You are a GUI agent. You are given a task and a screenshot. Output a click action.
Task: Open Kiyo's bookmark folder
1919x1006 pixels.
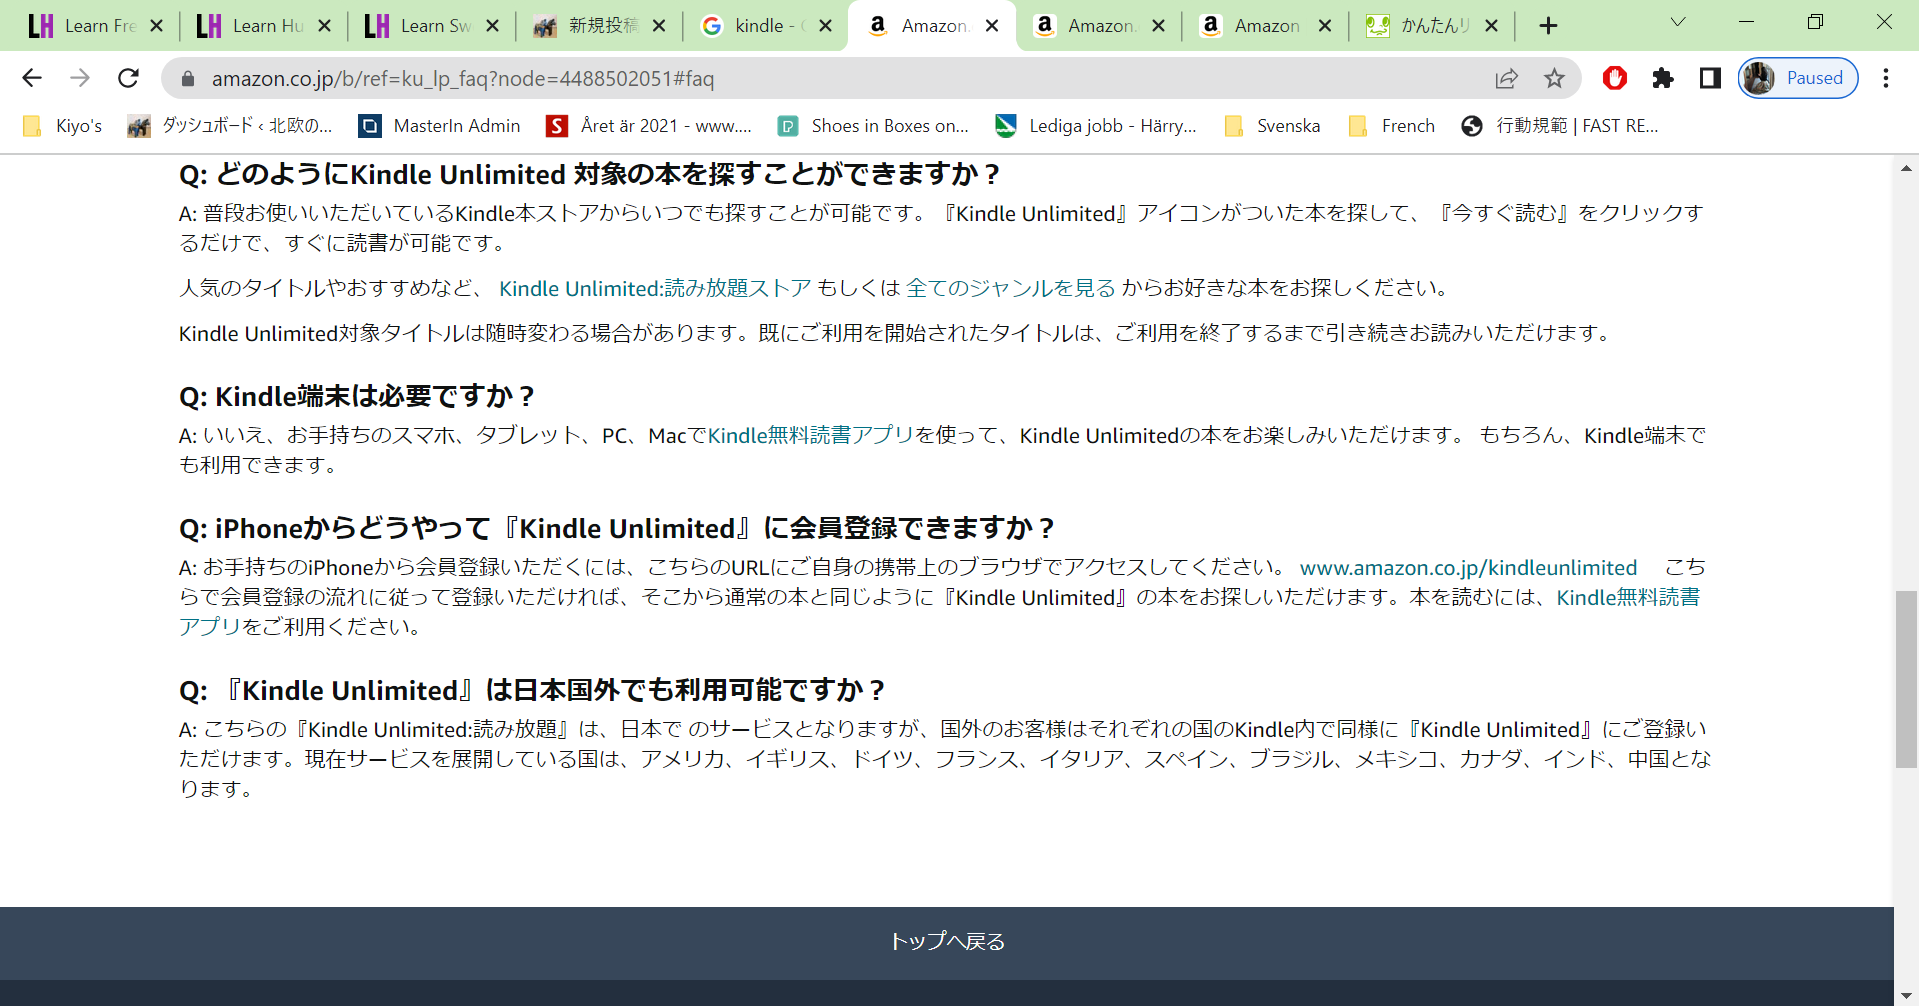(x=63, y=126)
